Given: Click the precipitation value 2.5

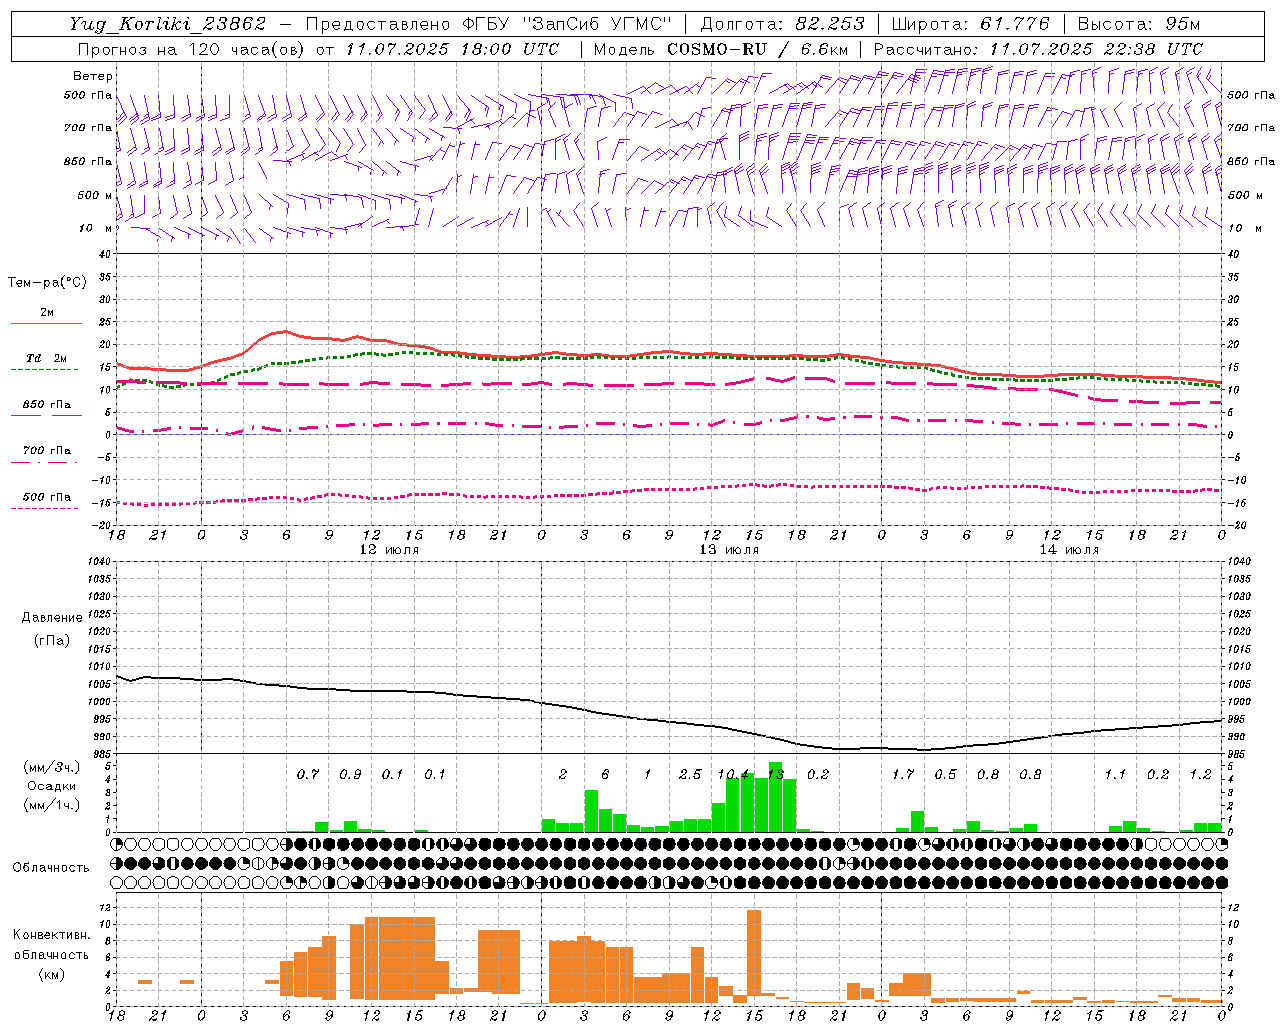Looking at the screenshot, I should click(690, 774).
